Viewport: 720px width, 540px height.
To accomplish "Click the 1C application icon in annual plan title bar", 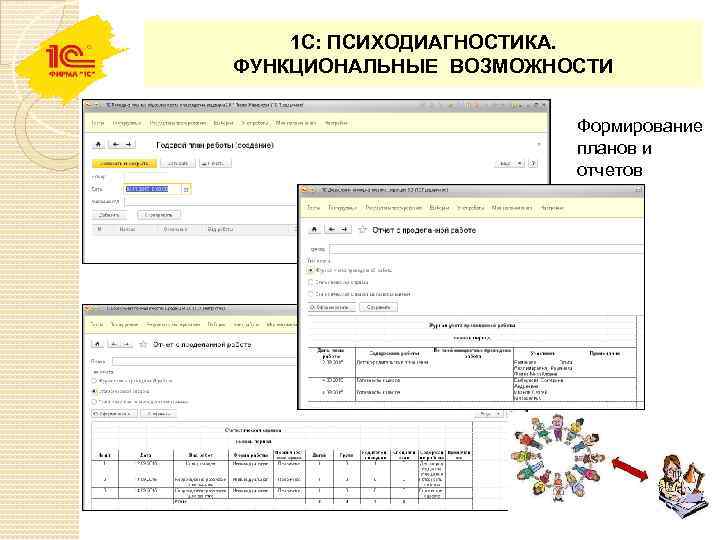I will pos(89,105).
